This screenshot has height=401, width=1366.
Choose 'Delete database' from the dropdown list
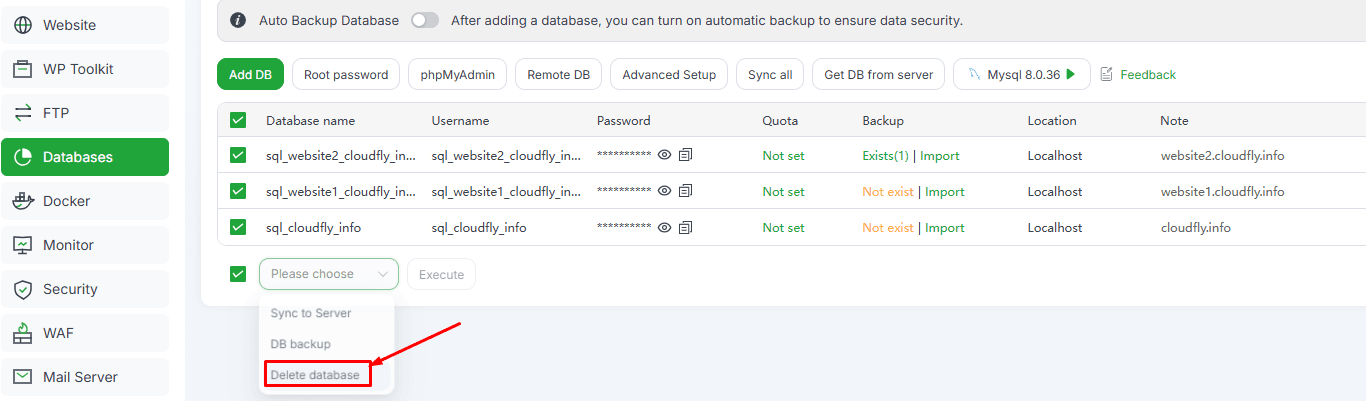click(315, 375)
